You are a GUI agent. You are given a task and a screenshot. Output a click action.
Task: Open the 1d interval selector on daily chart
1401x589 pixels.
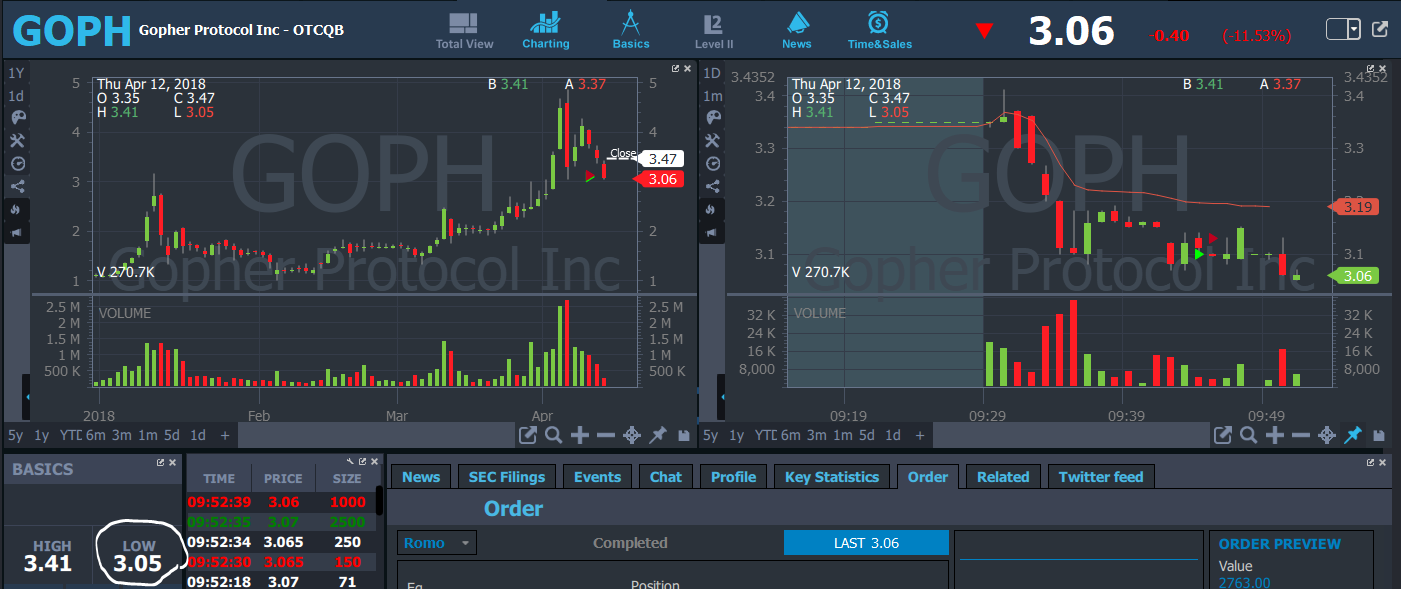(16, 96)
